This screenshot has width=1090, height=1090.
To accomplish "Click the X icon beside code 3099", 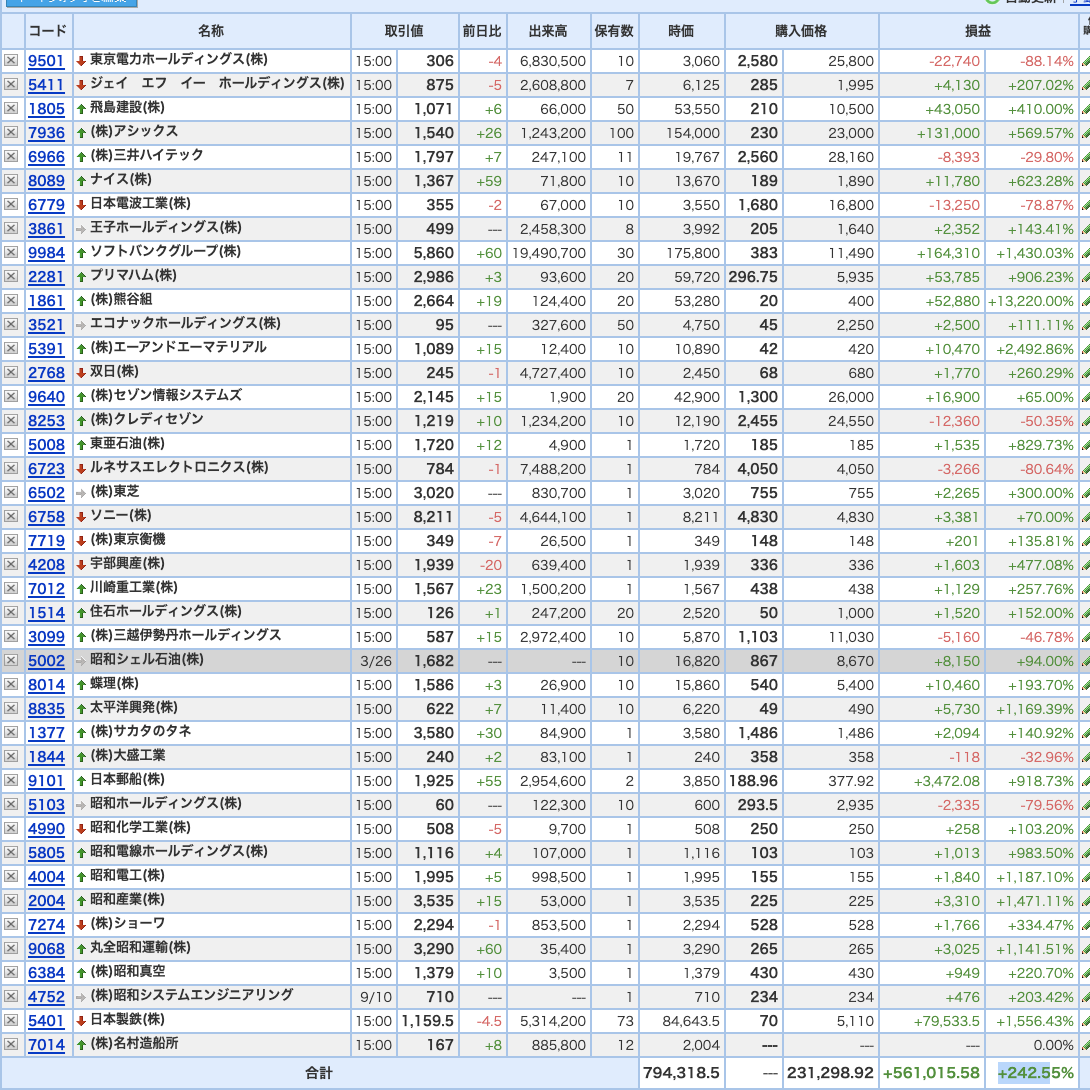I will 10,637.
